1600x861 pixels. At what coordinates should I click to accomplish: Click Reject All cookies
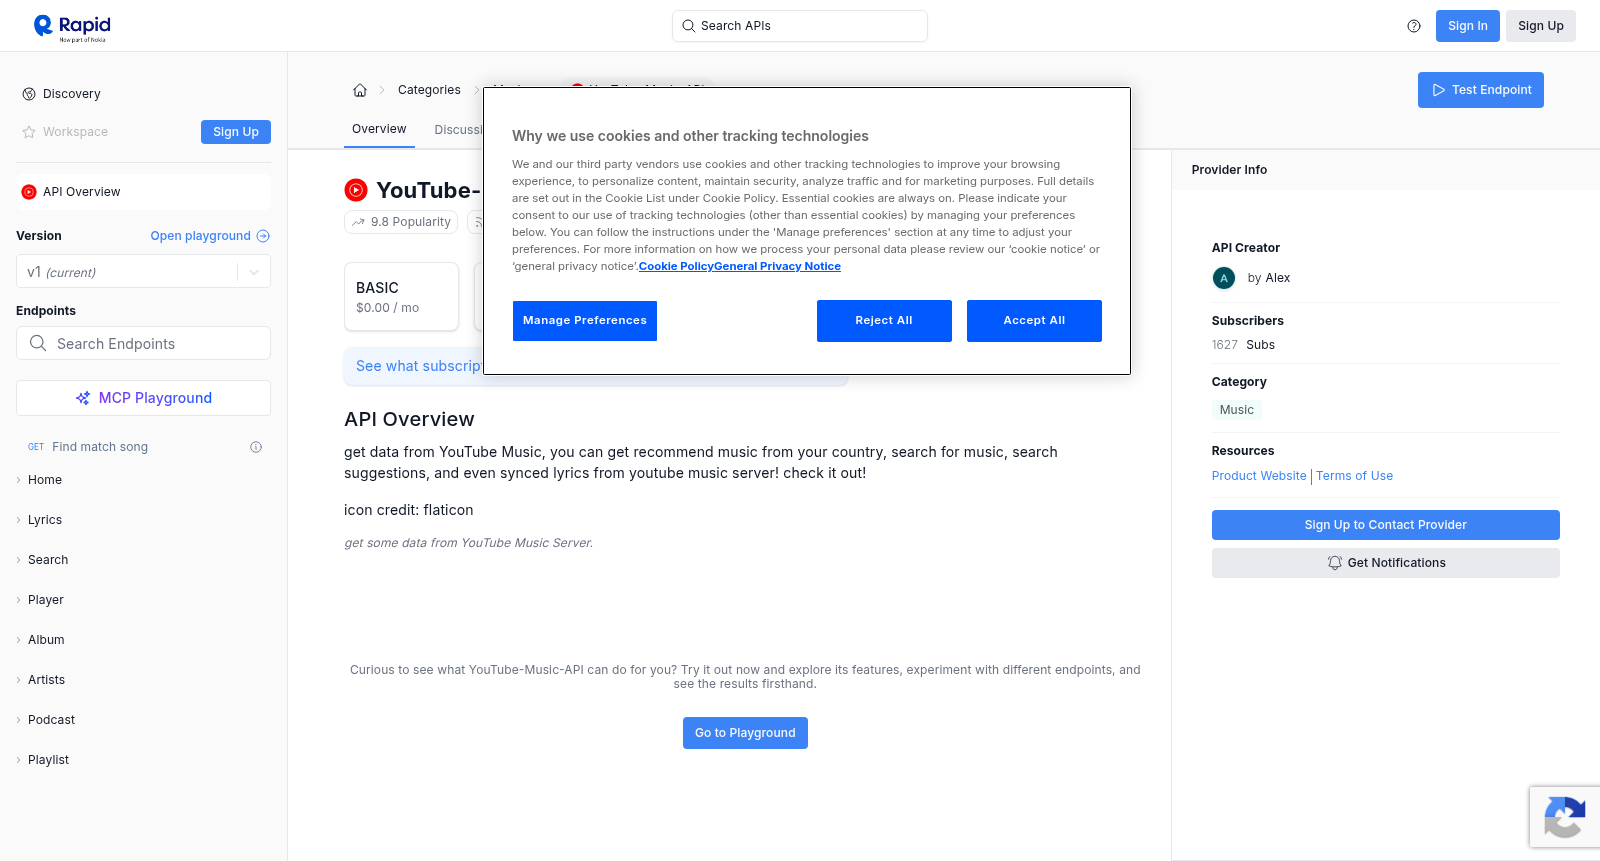tap(884, 321)
